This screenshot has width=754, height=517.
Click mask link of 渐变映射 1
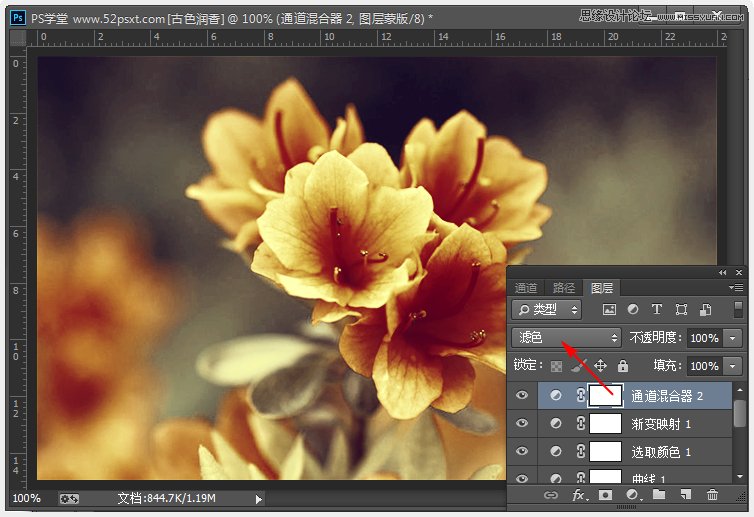[x=580, y=423]
